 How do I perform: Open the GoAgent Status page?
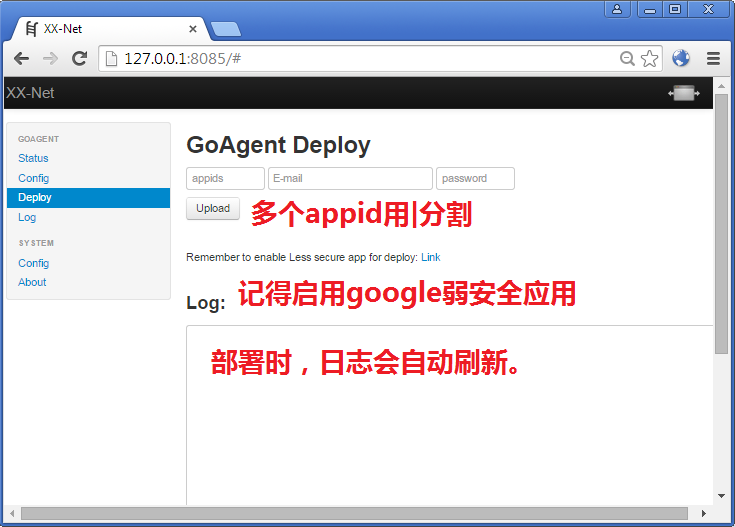[x=33, y=158]
